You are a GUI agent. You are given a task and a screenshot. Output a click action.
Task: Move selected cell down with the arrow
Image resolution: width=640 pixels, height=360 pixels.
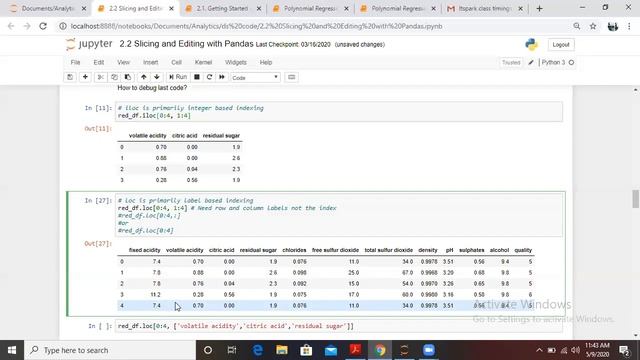point(157,77)
